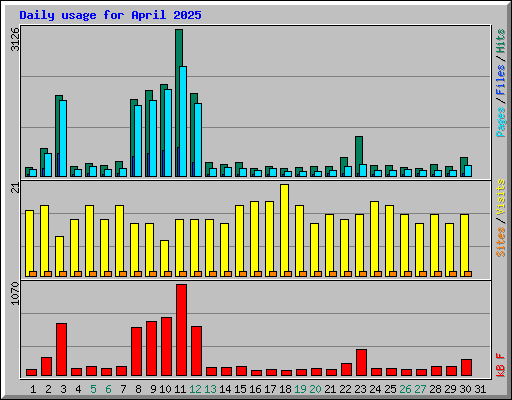Click green weekend day label 27
The image size is (512, 400).
point(420,389)
